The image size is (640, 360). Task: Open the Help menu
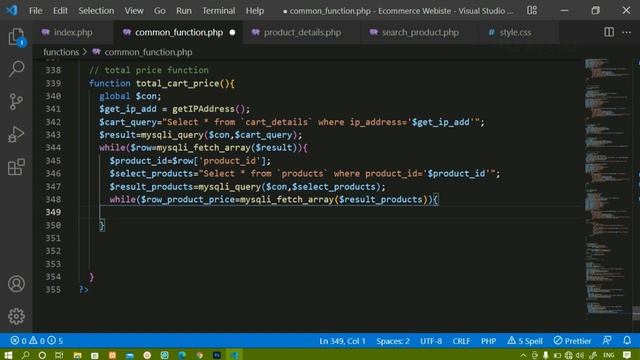(x=255, y=11)
